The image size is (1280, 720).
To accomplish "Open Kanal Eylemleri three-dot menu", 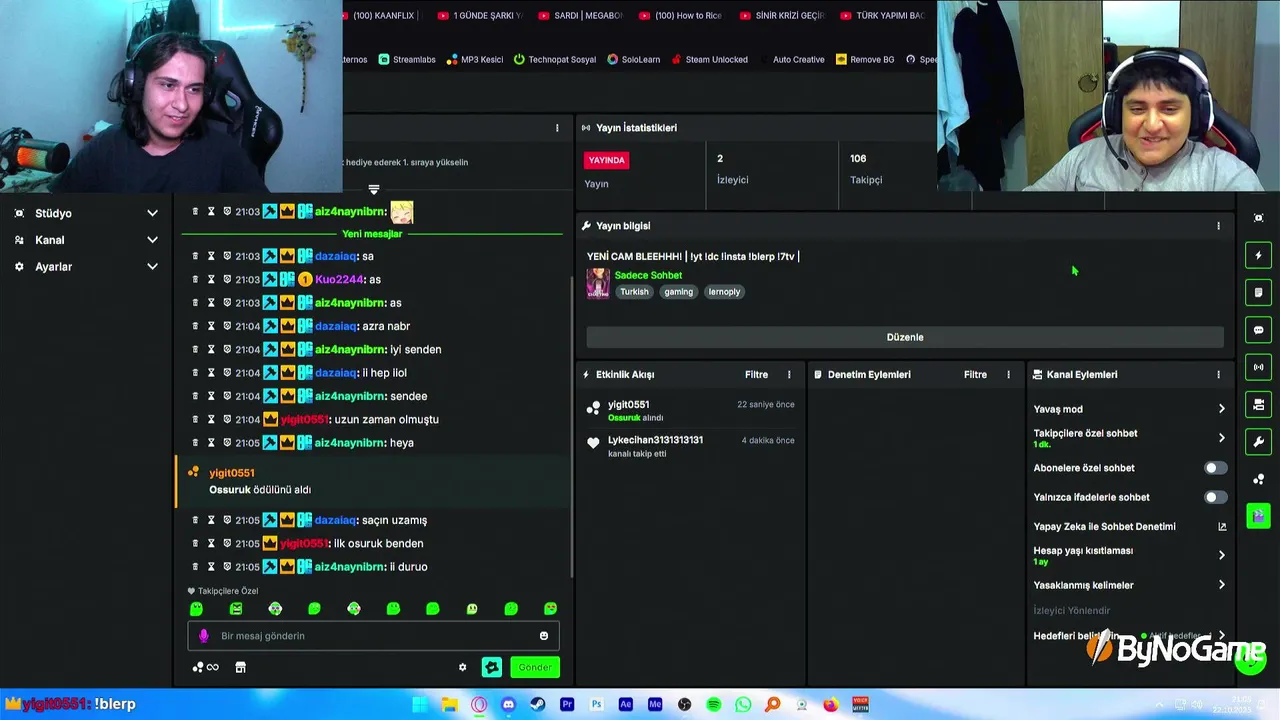I will click(1218, 375).
